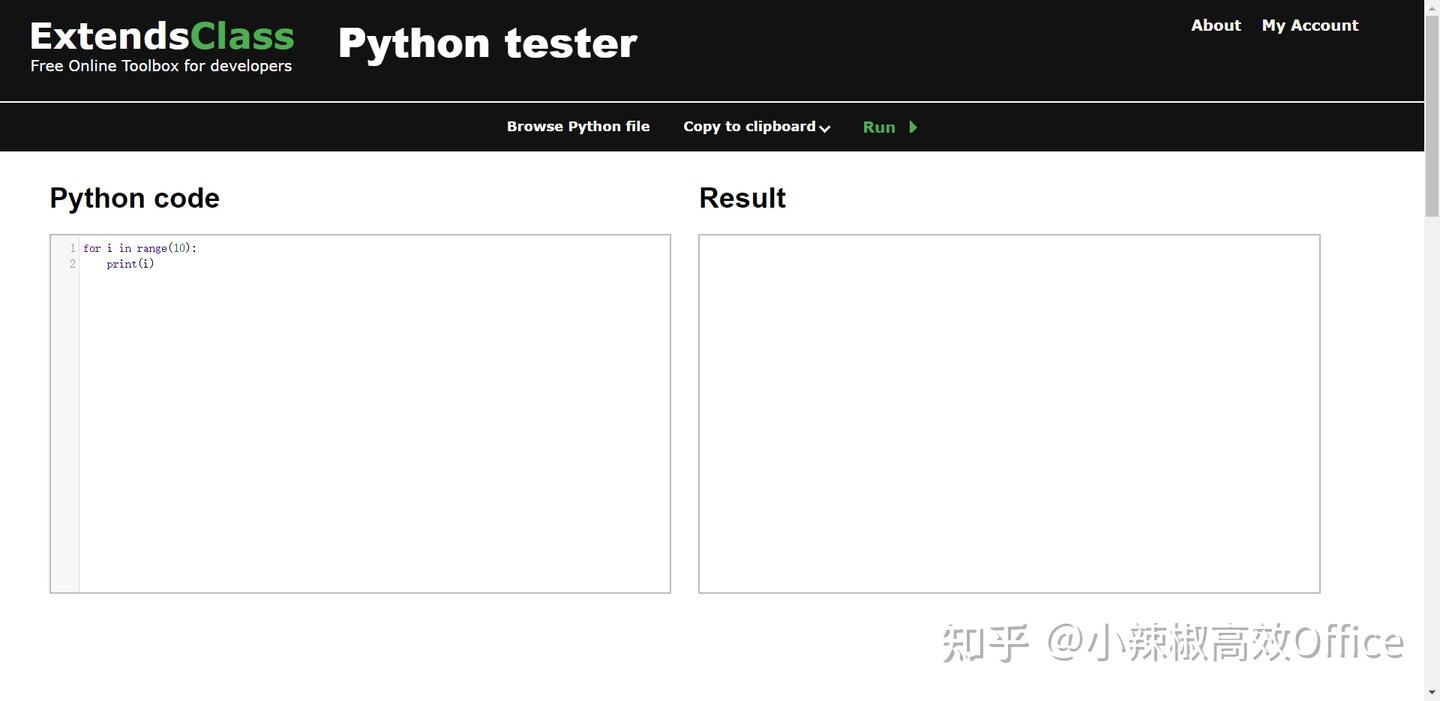This screenshot has width=1440, height=701.
Task: Click line number 2 in the gutter
Action: (71, 264)
